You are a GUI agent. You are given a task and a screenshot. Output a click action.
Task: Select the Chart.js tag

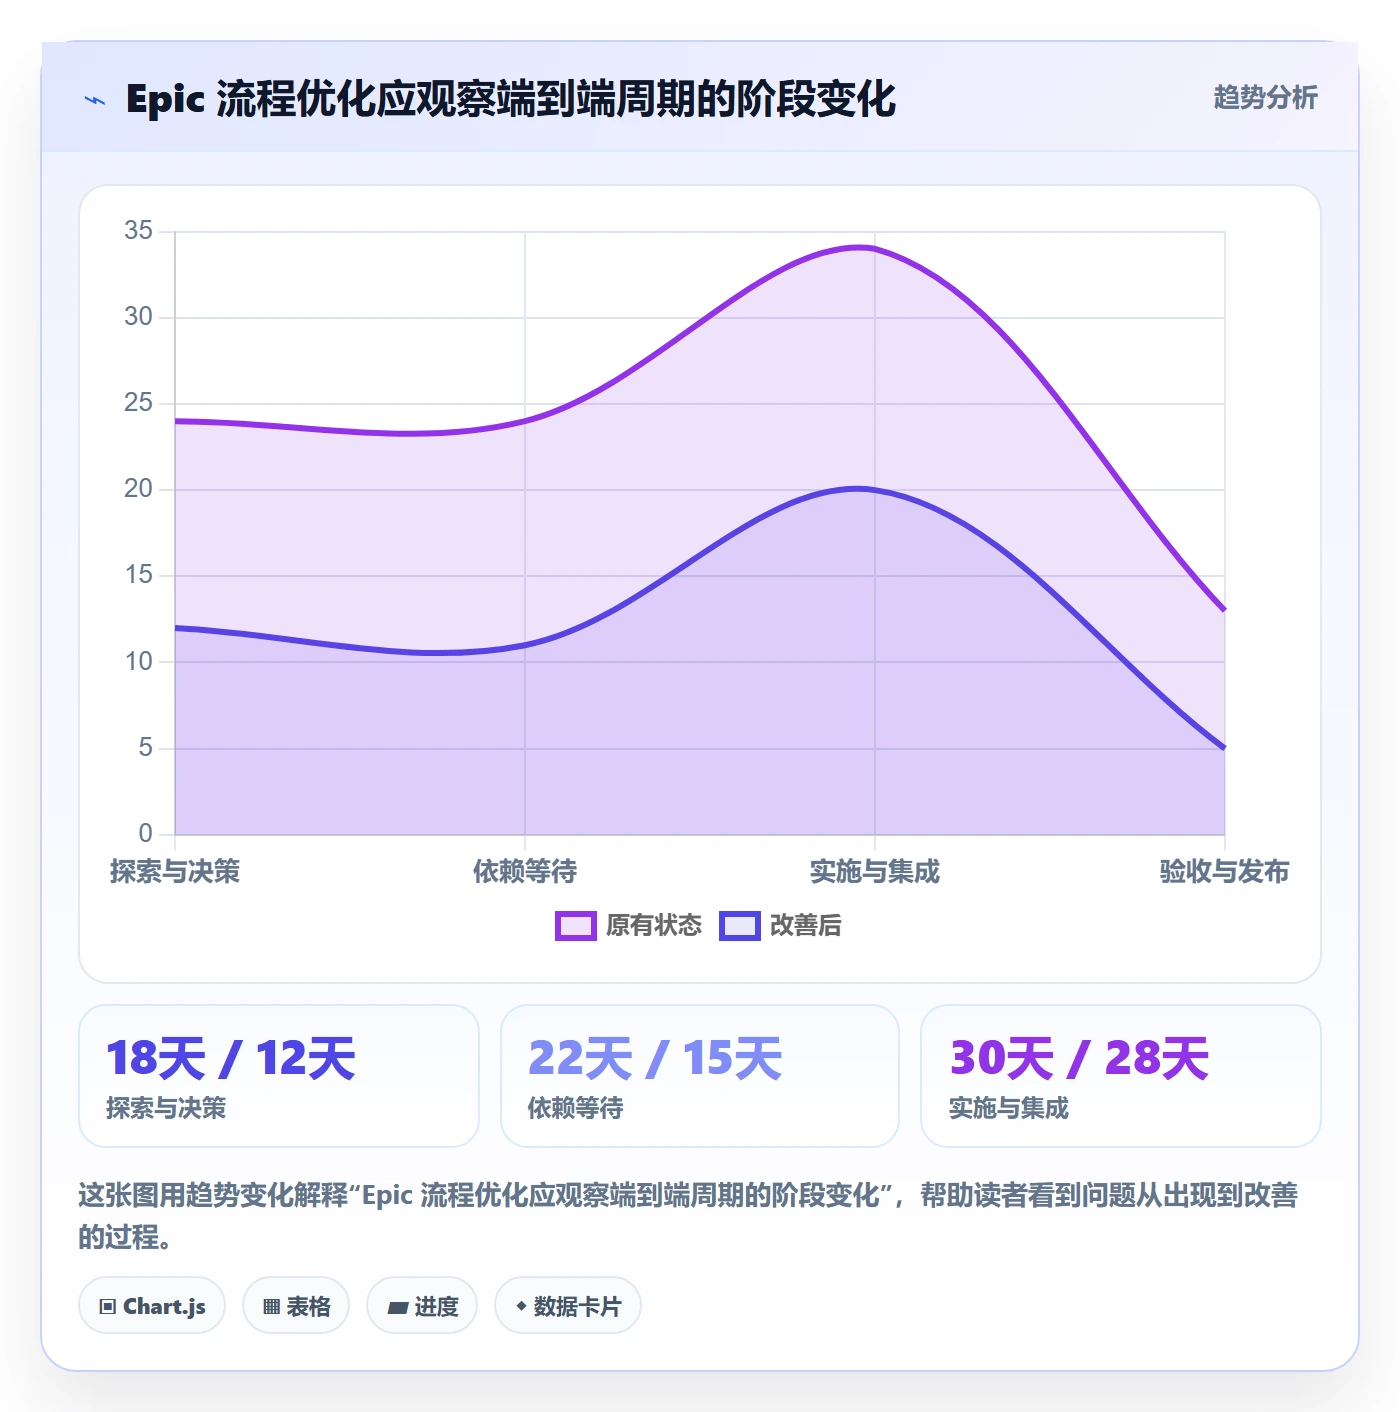click(152, 1306)
